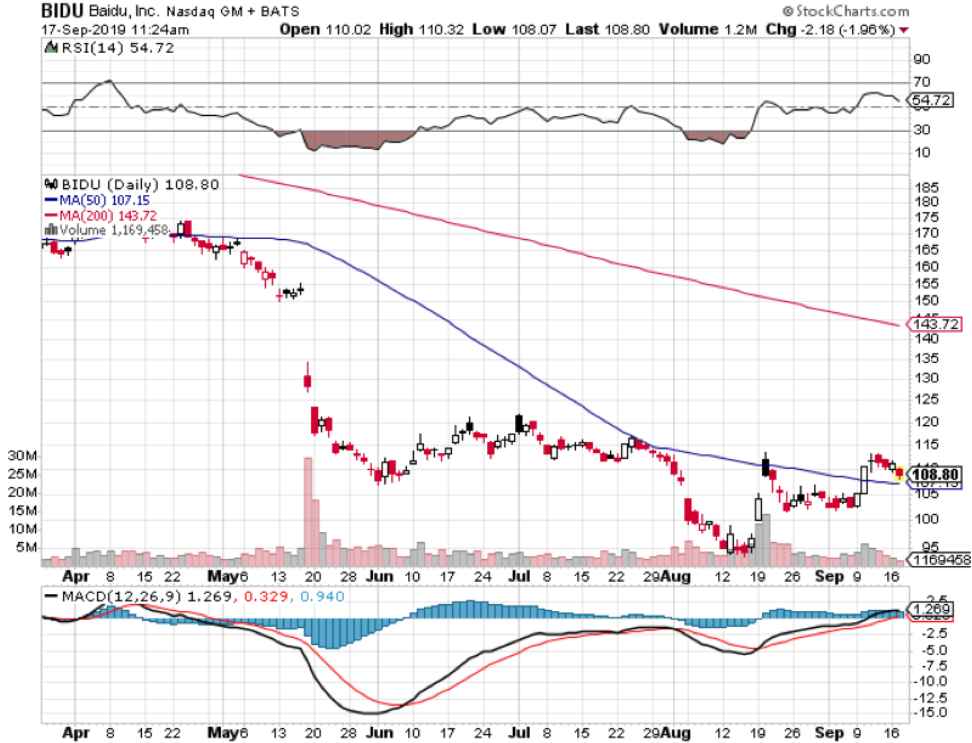Click the '17-Sep-2019 11:24am' timestamp
Screen dimensions: 972x743
pyautogui.click(x=115, y=30)
